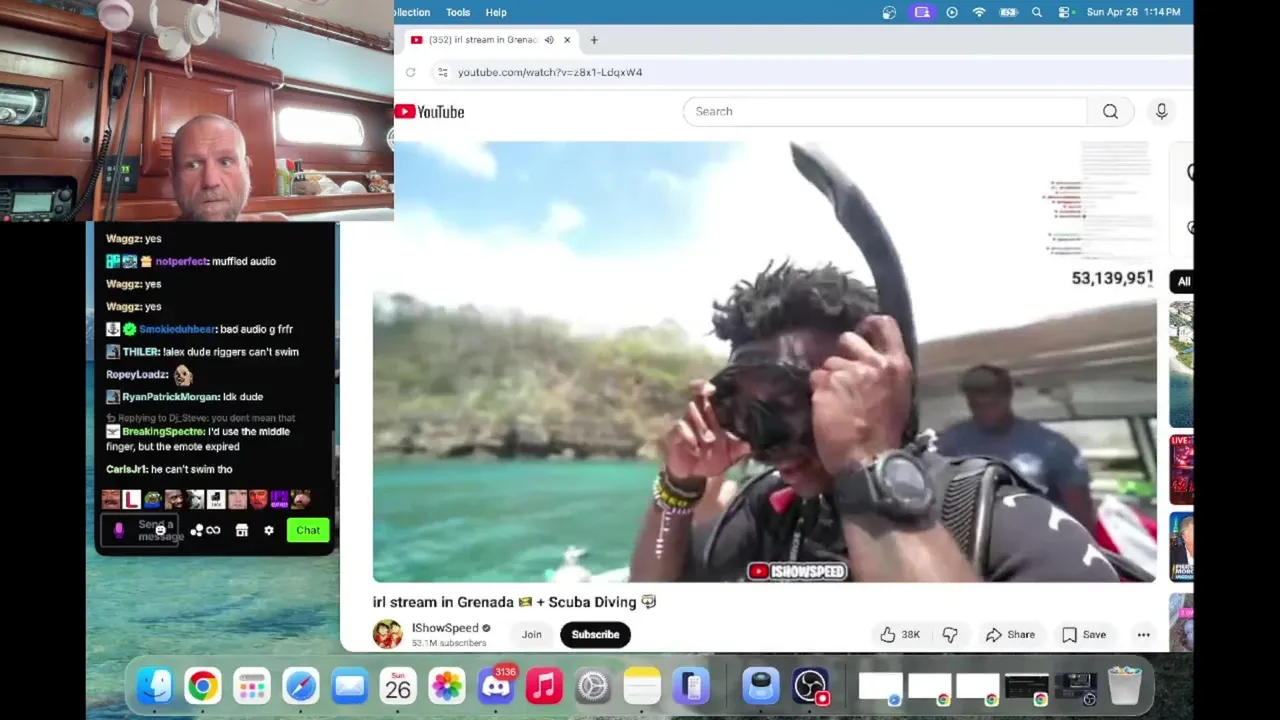Open Spotlight search in menu bar
The height and width of the screenshot is (720, 1280).
[1037, 12]
